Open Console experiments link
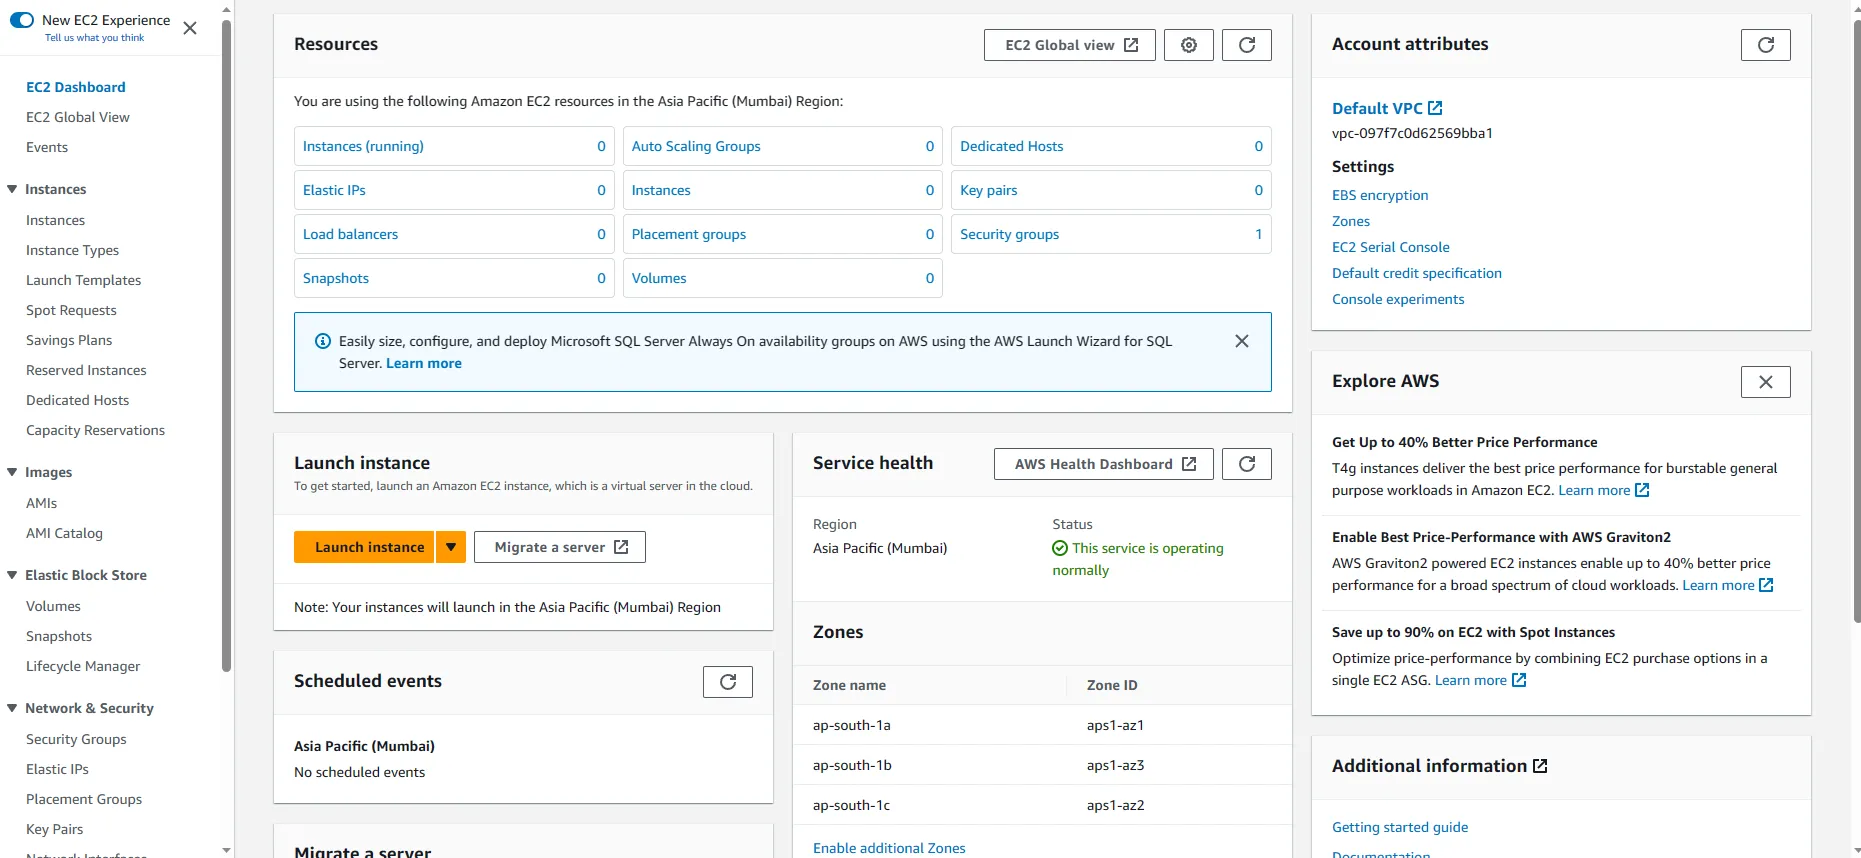This screenshot has height=858, width=1861. pos(1398,299)
